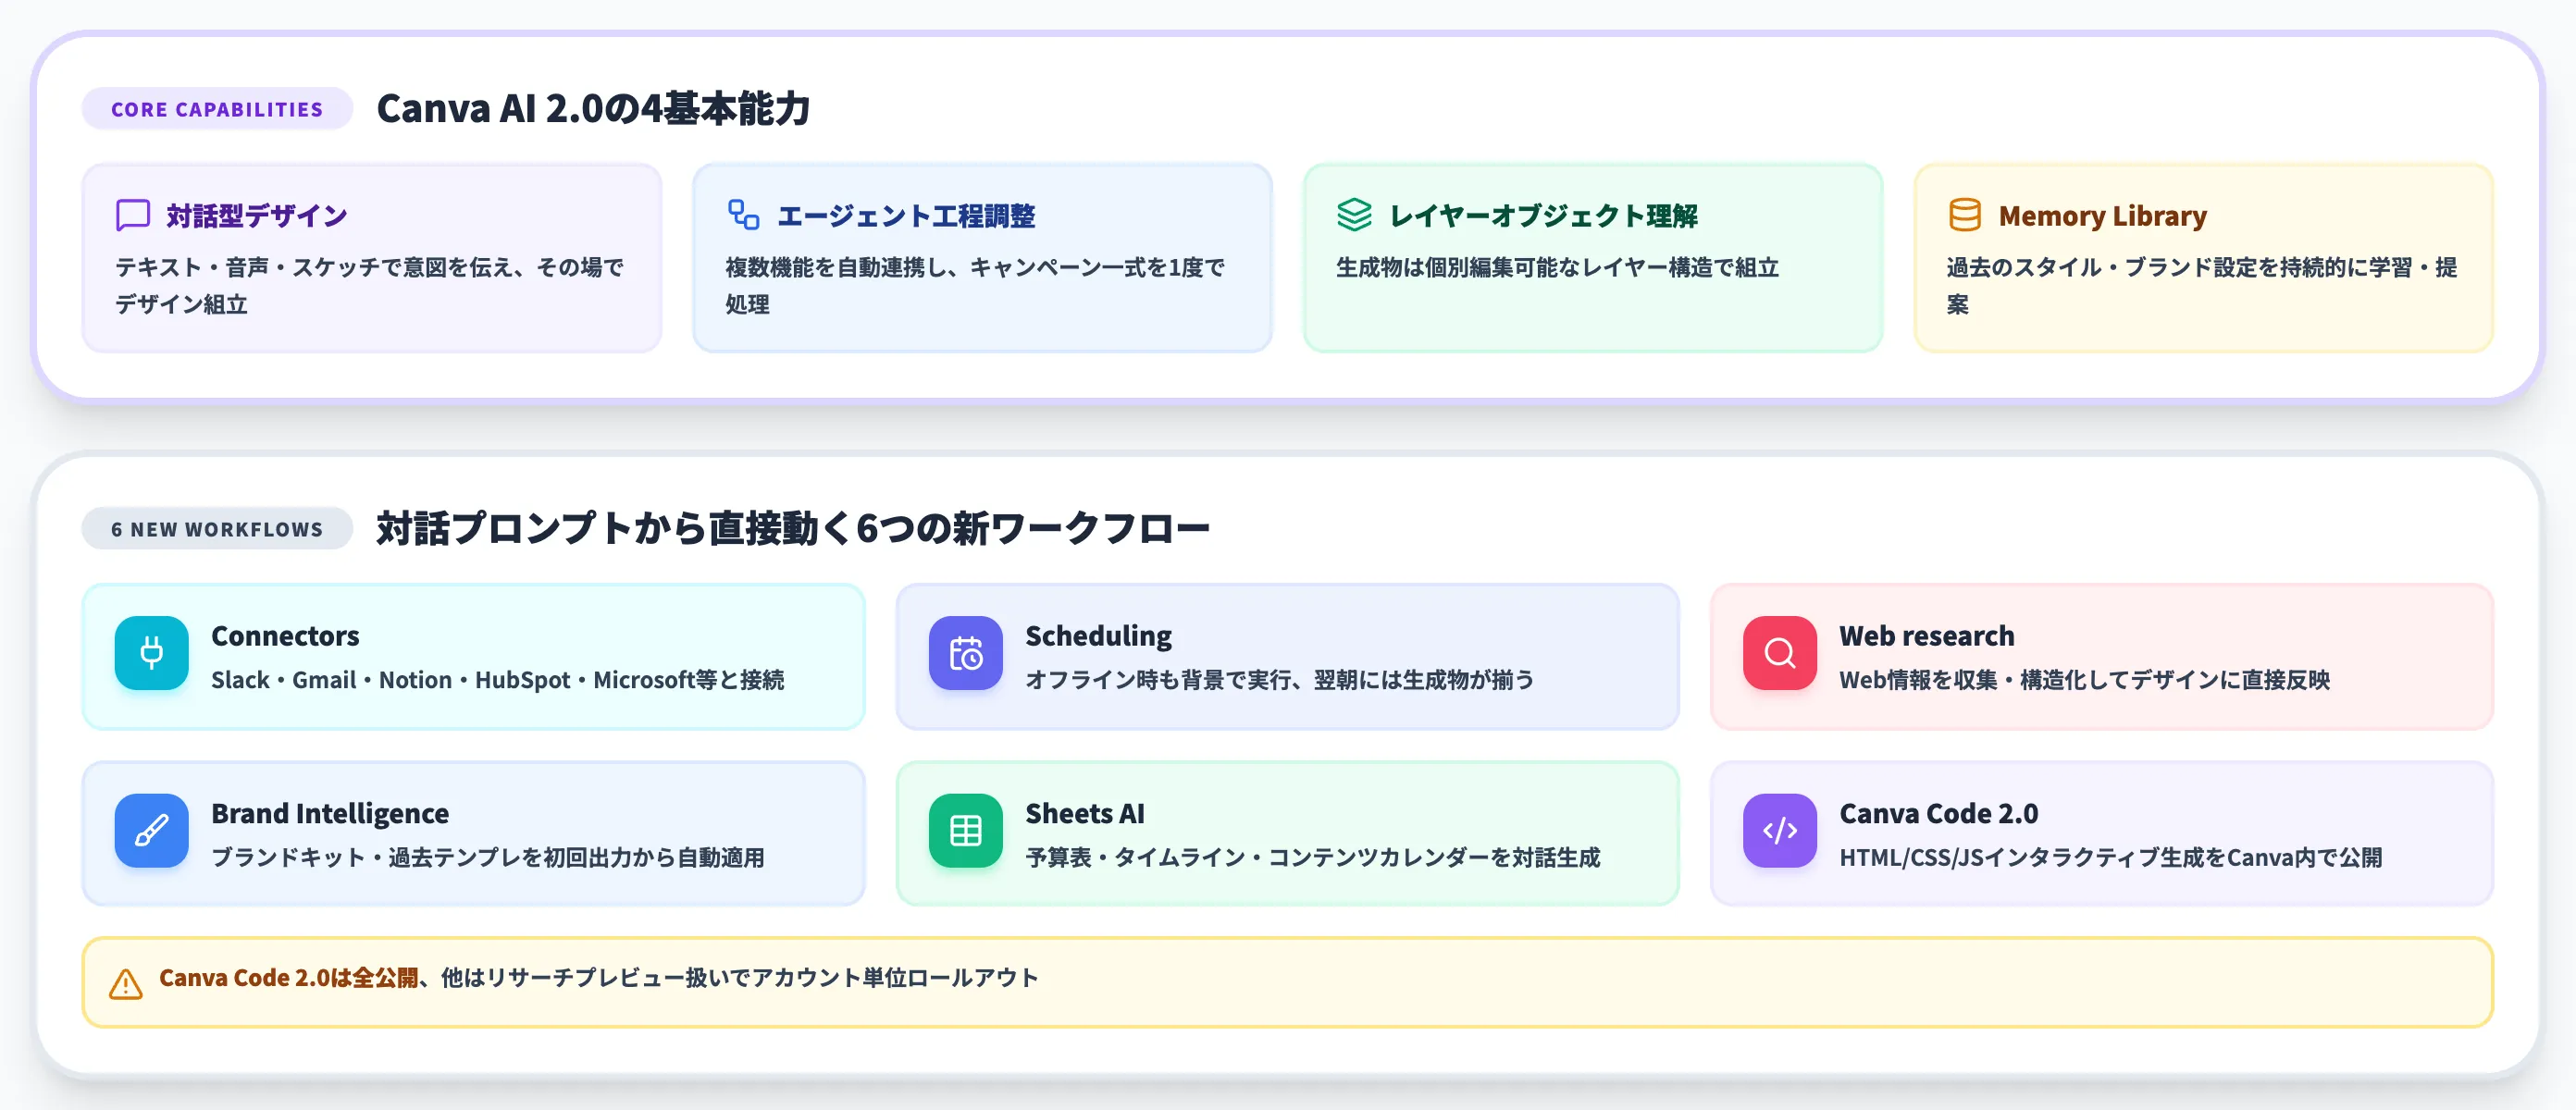Click the Web research title
The height and width of the screenshot is (1110, 2576).
(x=1926, y=636)
